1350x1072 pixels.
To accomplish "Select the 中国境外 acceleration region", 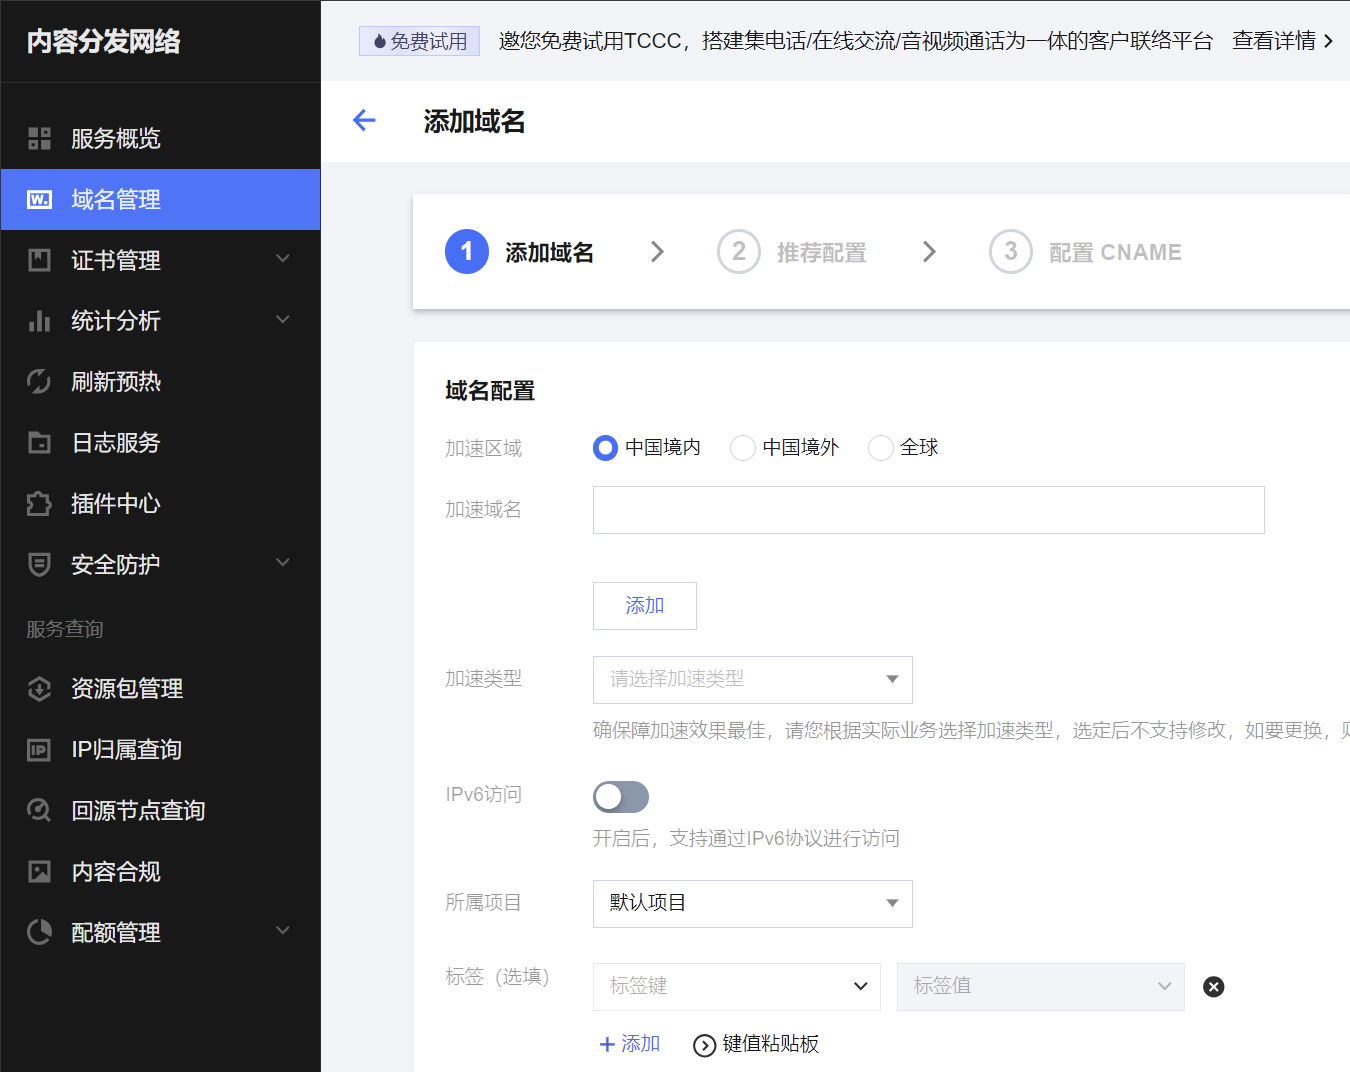I will tap(742, 448).
